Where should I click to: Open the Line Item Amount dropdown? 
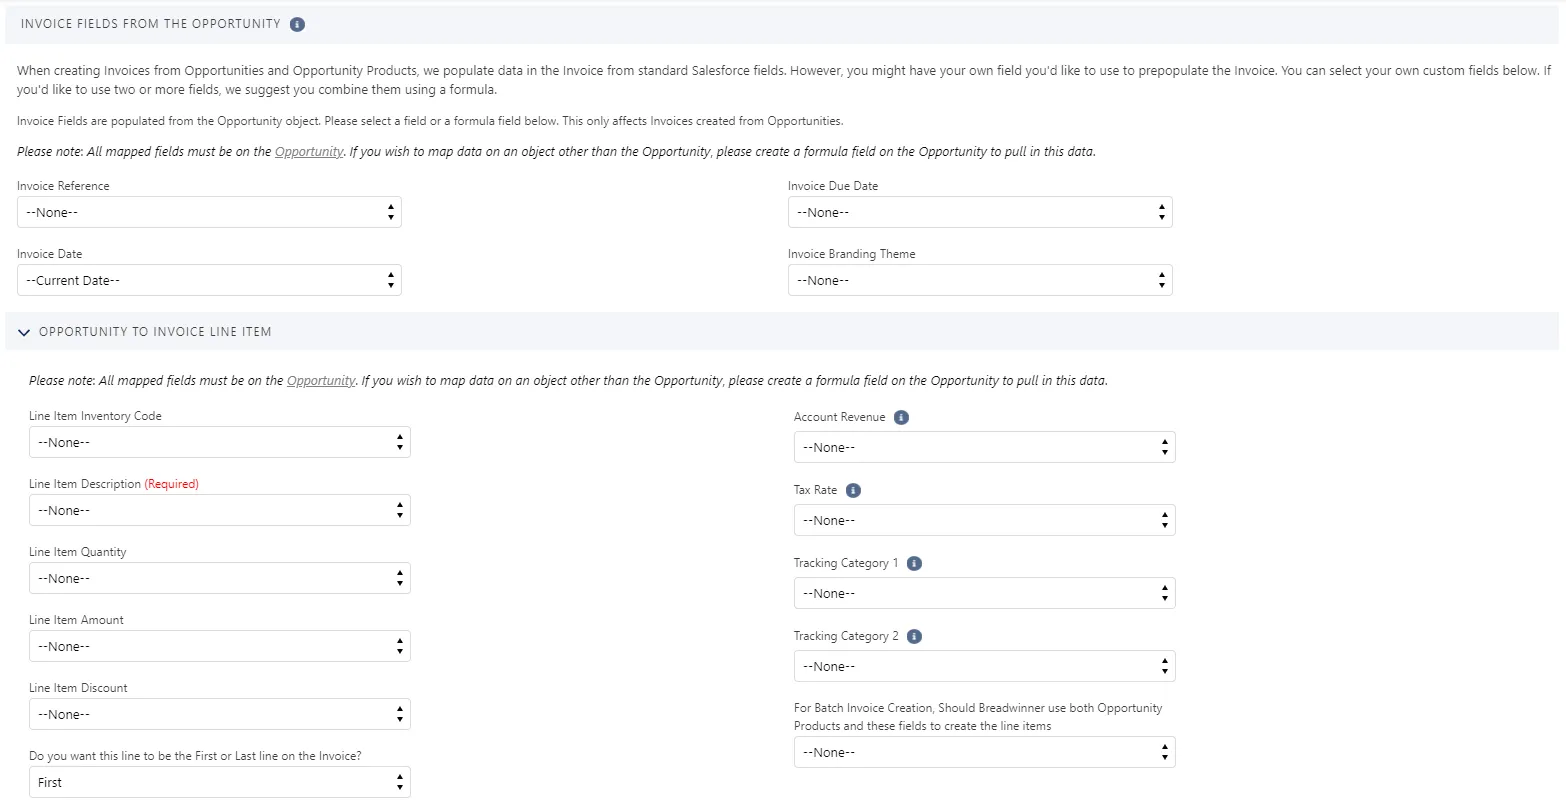220,646
